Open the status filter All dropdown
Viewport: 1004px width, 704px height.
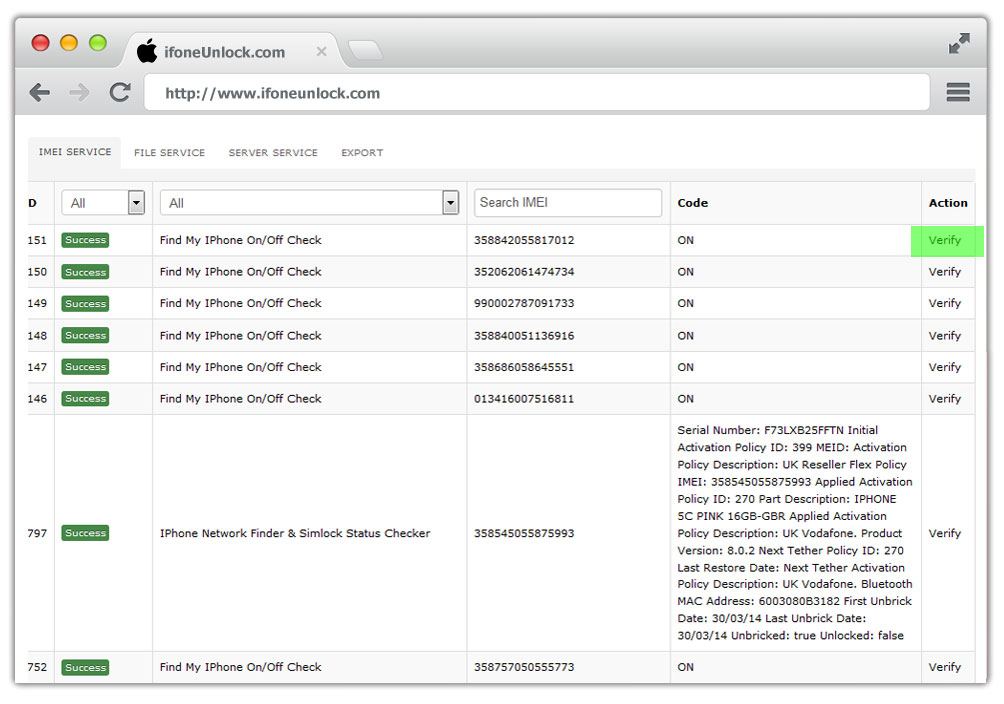pyautogui.click(x=103, y=202)
